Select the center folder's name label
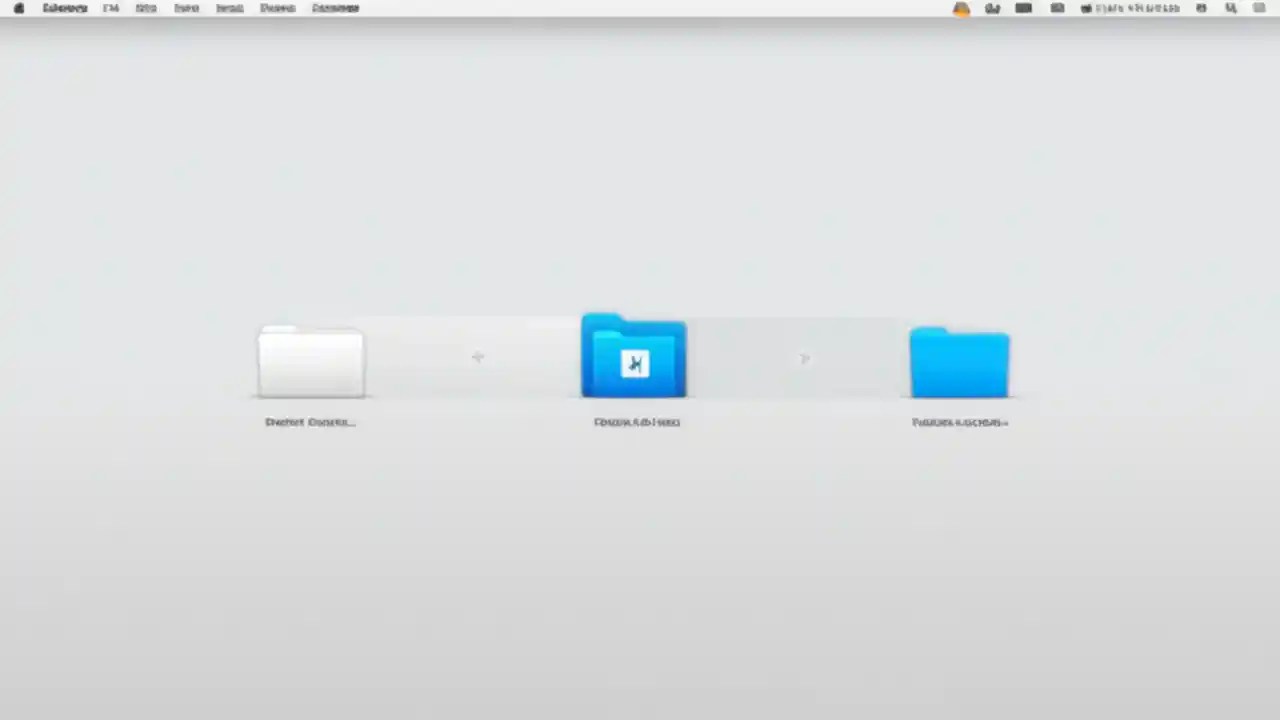This screenshot has width=1280, height=720. [637, 421]
